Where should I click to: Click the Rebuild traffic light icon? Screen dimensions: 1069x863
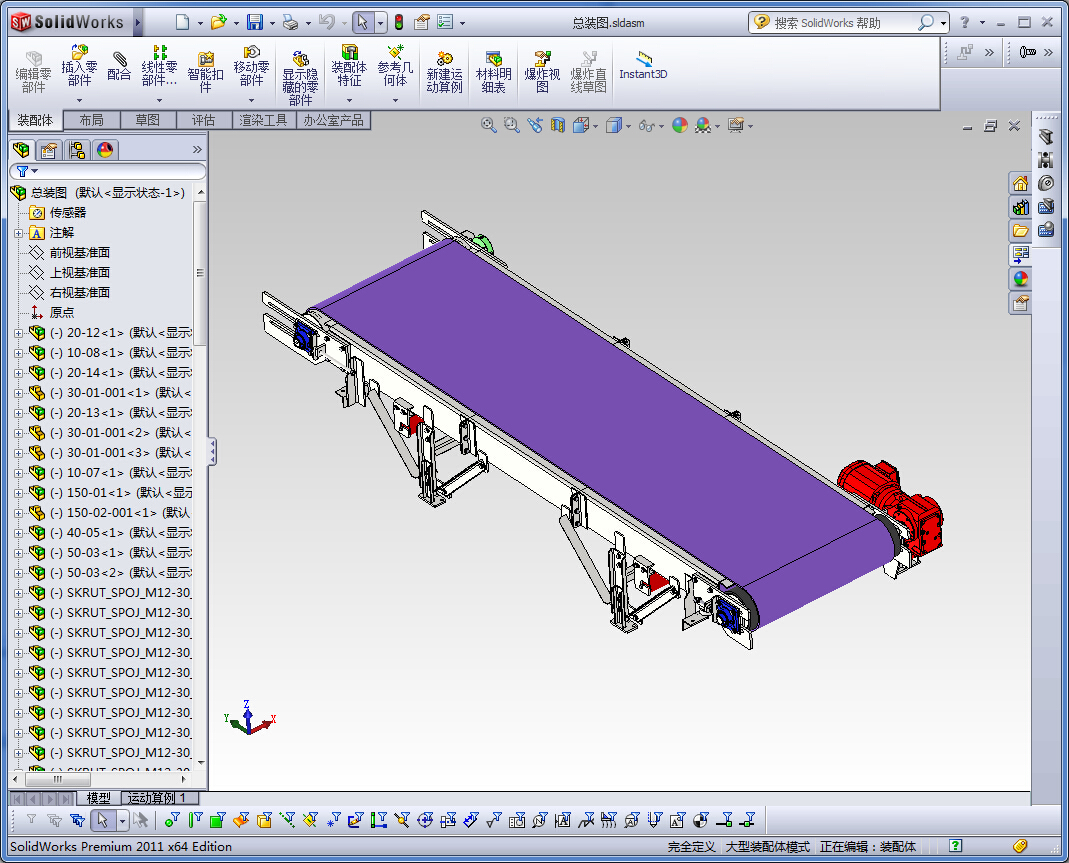click(x=399, y=22)
